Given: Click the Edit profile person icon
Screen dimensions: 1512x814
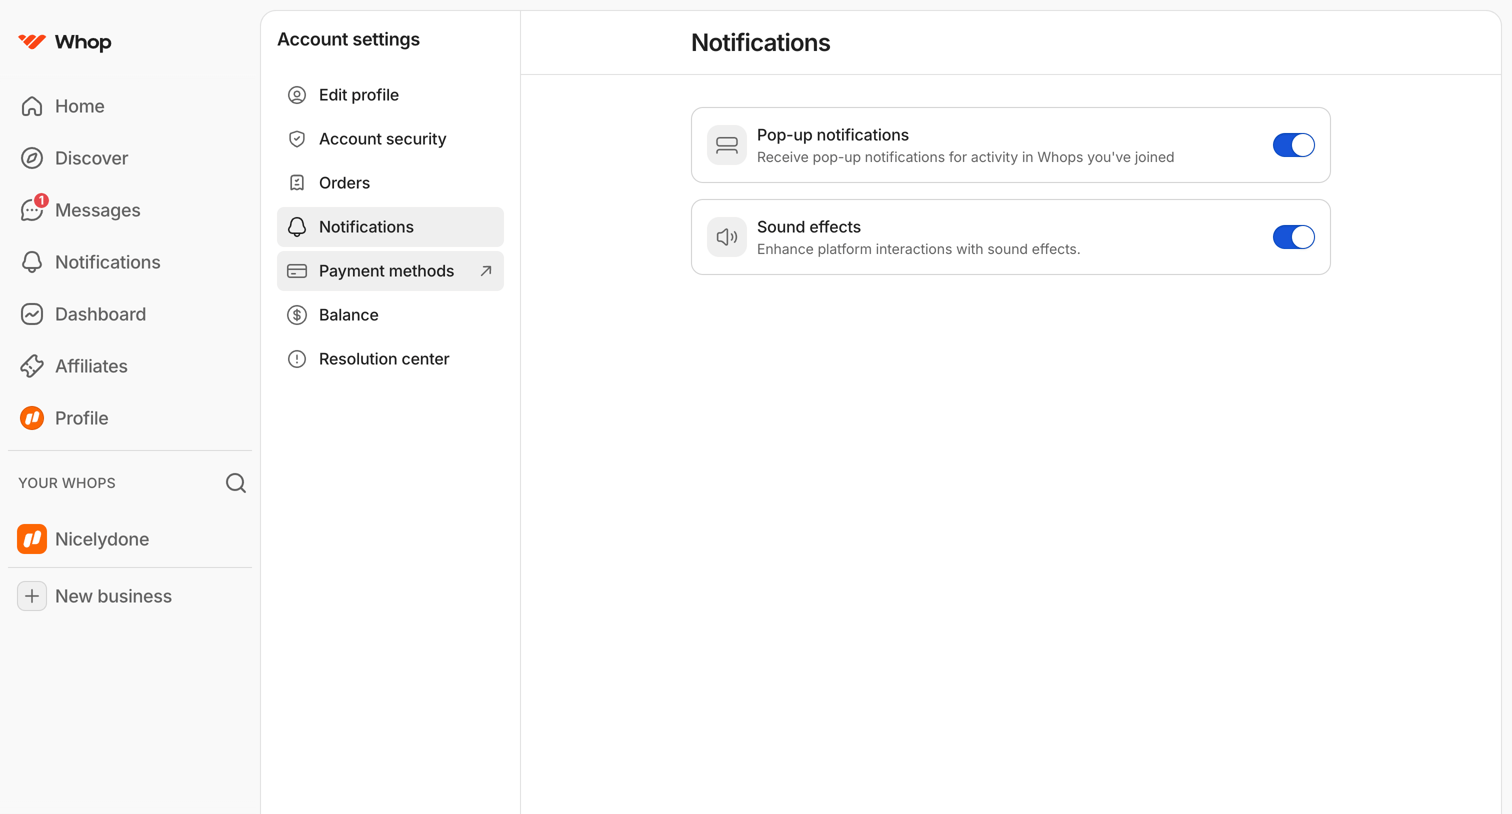Looking at the screenshot, I should coord(297,95).
